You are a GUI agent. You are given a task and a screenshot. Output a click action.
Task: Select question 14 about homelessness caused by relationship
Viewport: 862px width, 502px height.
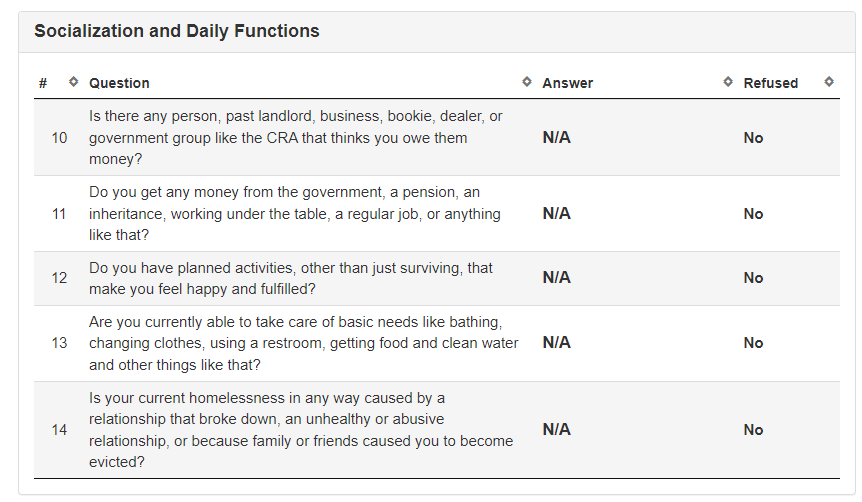(x=300, y=430)
